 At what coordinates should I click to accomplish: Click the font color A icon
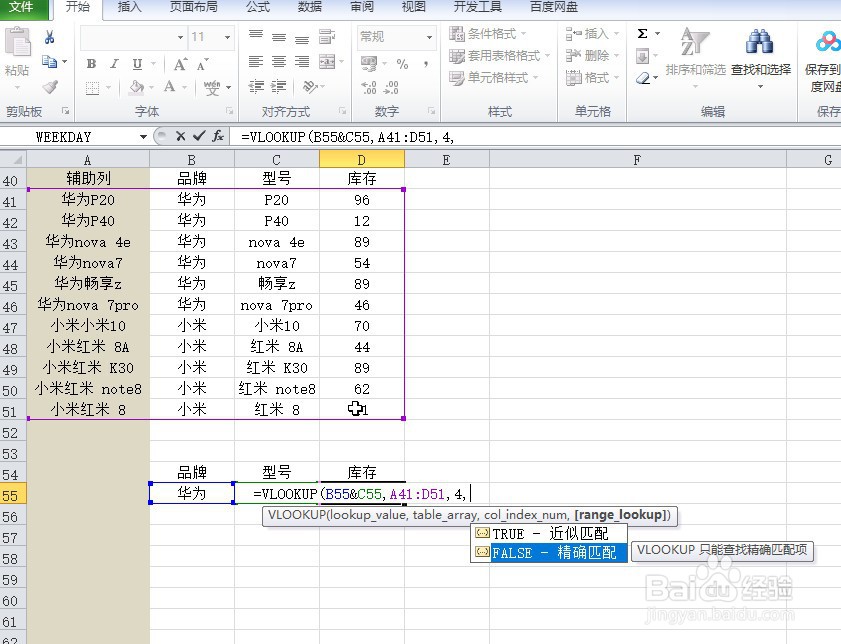click(x=169, y=86)
